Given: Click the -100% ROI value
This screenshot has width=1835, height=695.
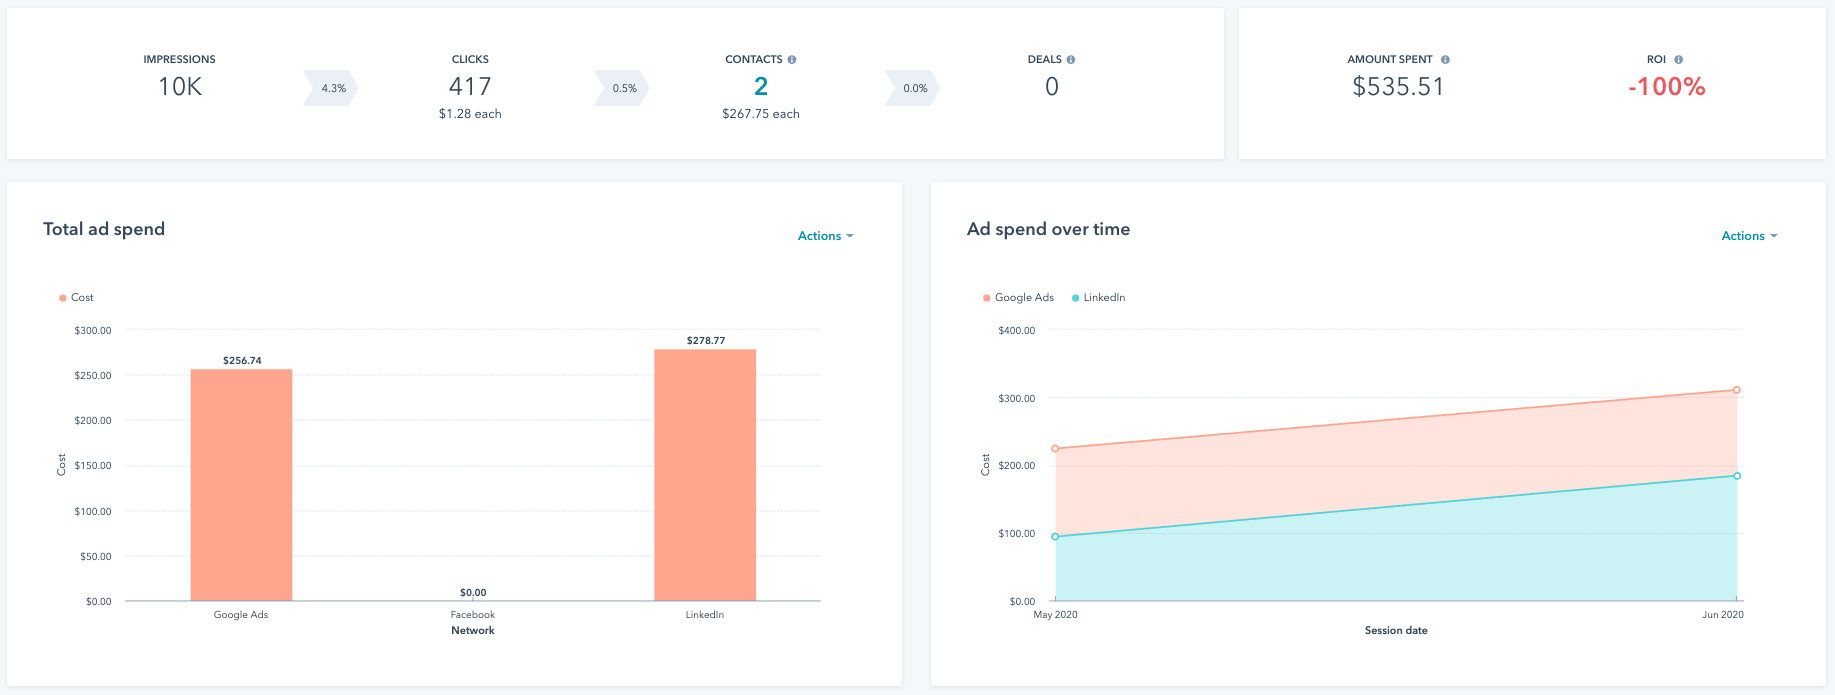Looking at the screenshot, I should [x=1666, y=87].
